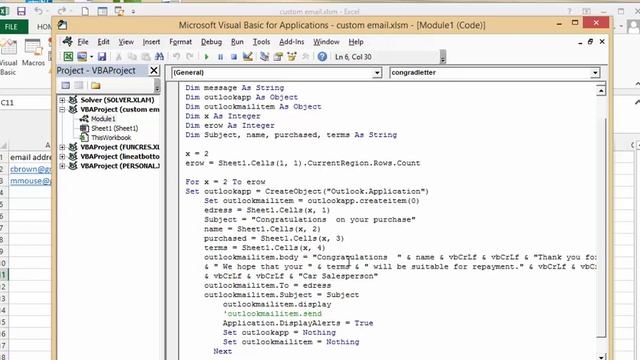This screenshot has width=640, height=360.
Task: Click the Project panel toolbar overflow arrow
Action: pyautogui.click(x=157, y=86)
